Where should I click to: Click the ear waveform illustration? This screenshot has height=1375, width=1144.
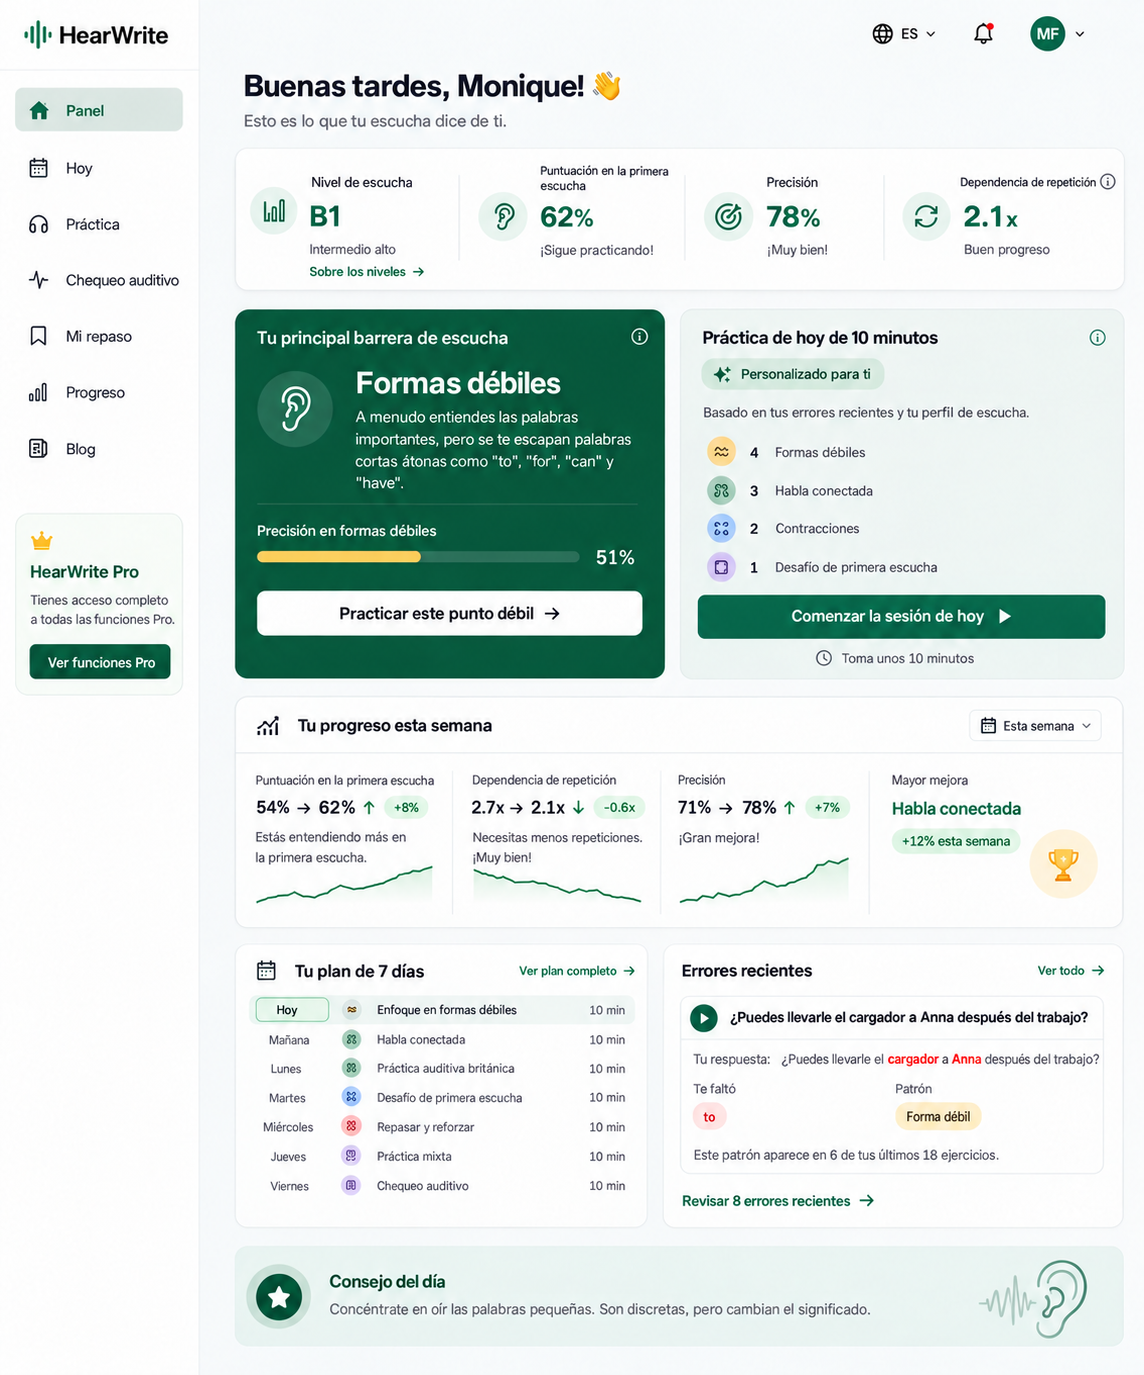tap(1035, 1298)
